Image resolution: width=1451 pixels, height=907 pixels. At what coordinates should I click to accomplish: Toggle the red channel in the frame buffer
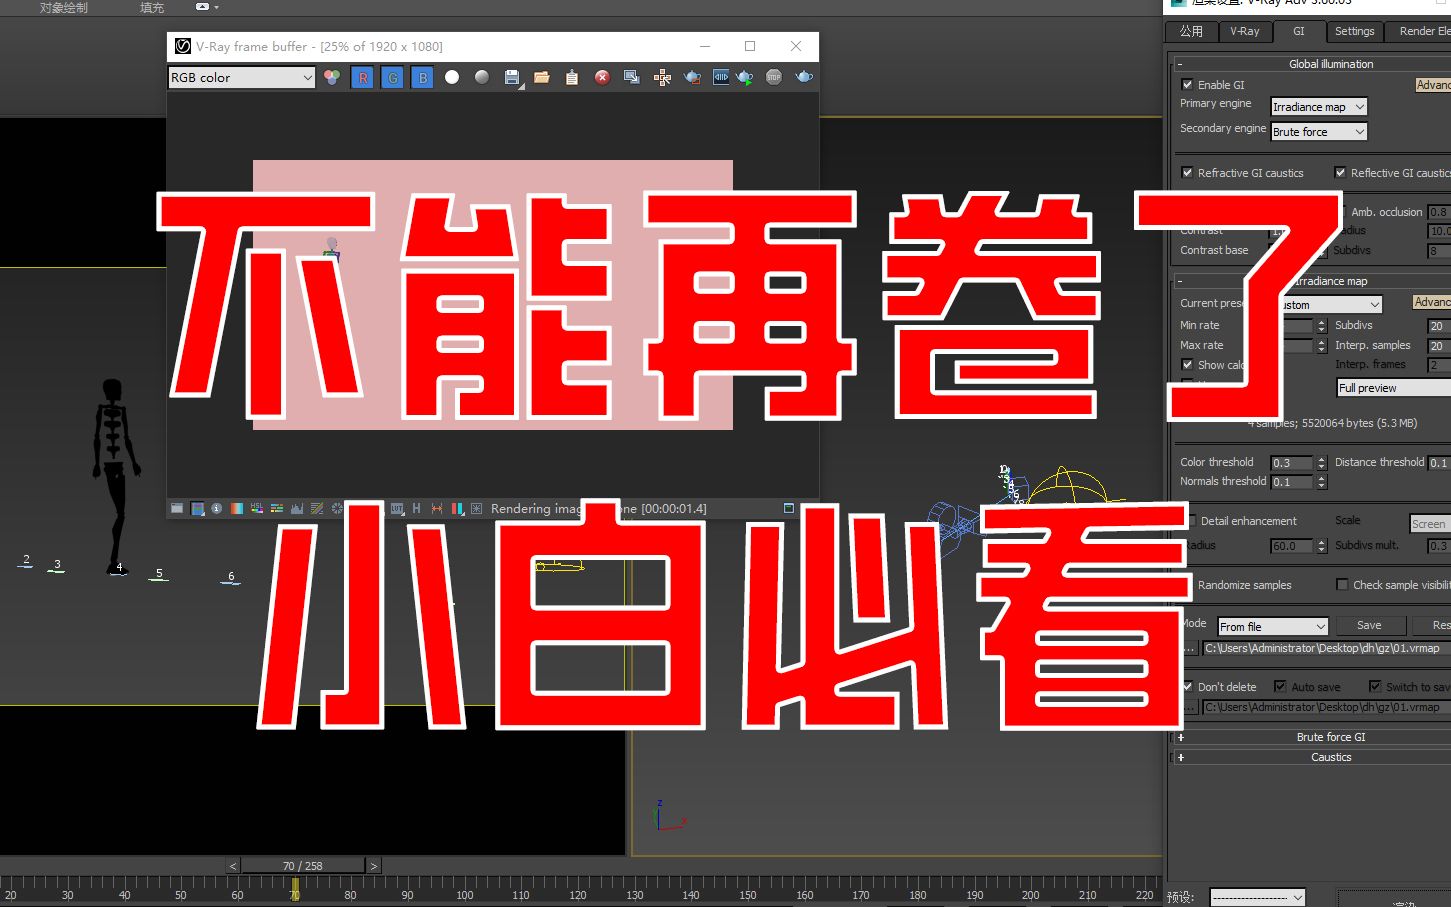[362, 77]
